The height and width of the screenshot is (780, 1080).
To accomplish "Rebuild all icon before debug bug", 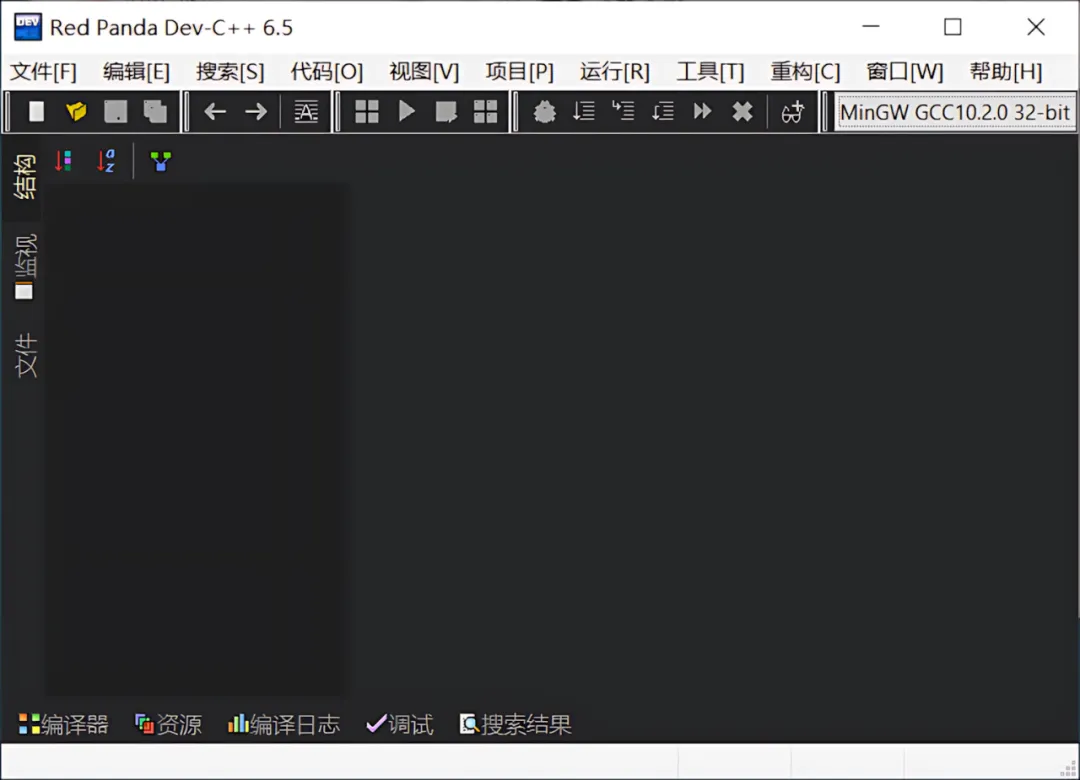I will coord(486,112).
